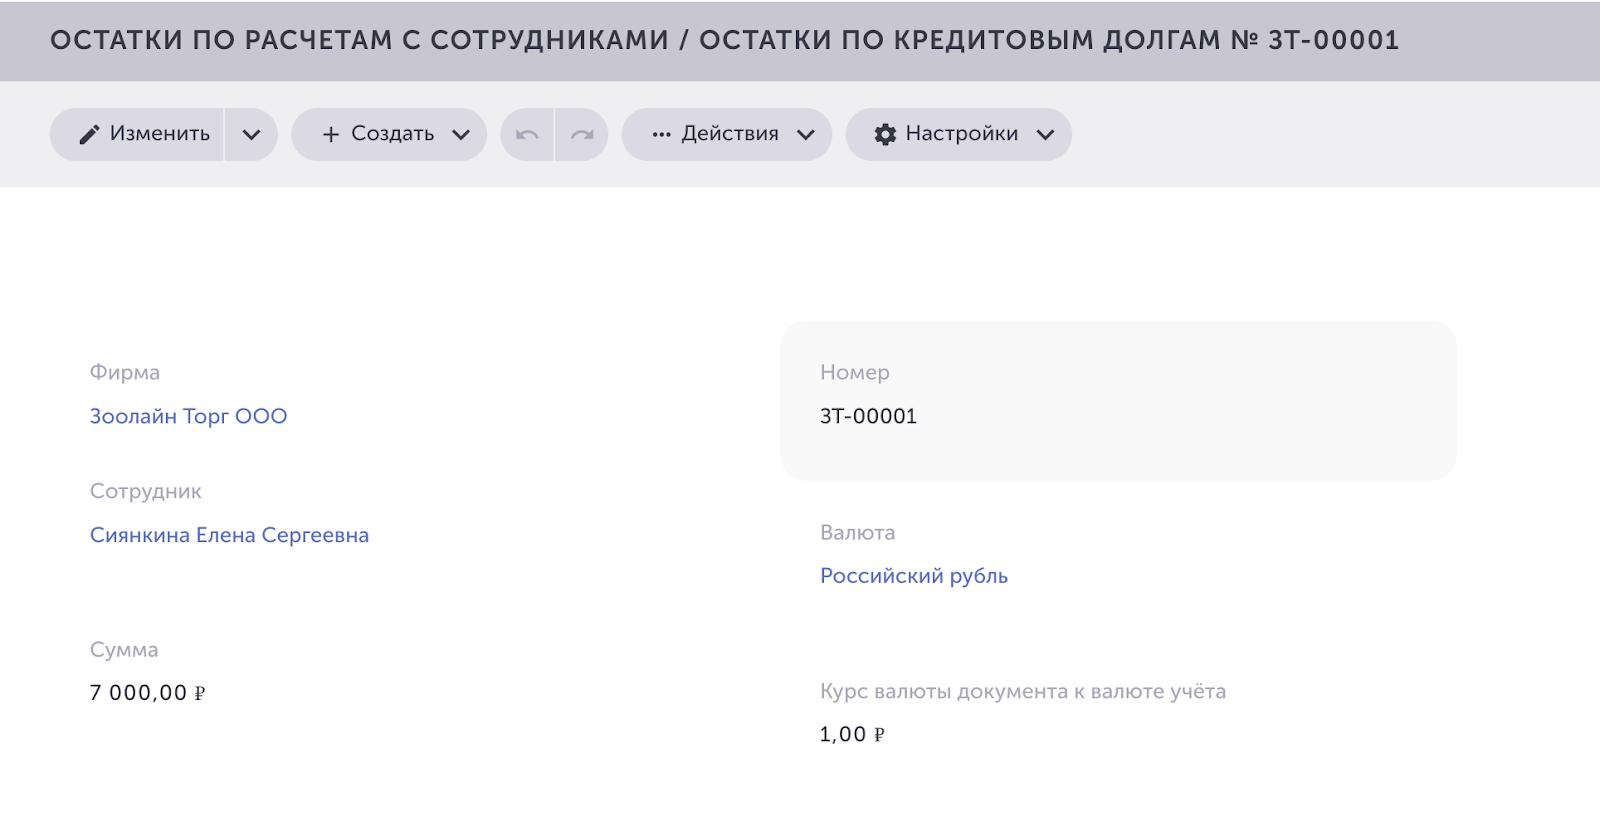The image size is (1600, 827).
Task: Select the document number ЗТ-00001 value
Action: (x=868, y=416)
